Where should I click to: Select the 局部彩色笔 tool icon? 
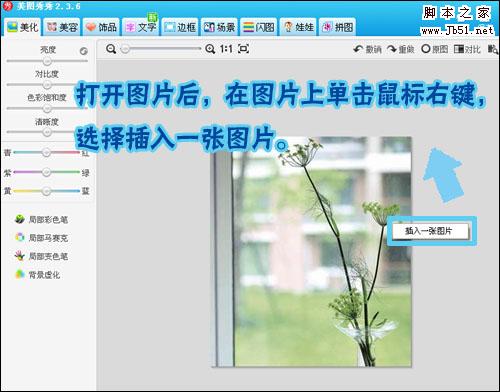tap(20, 219)
